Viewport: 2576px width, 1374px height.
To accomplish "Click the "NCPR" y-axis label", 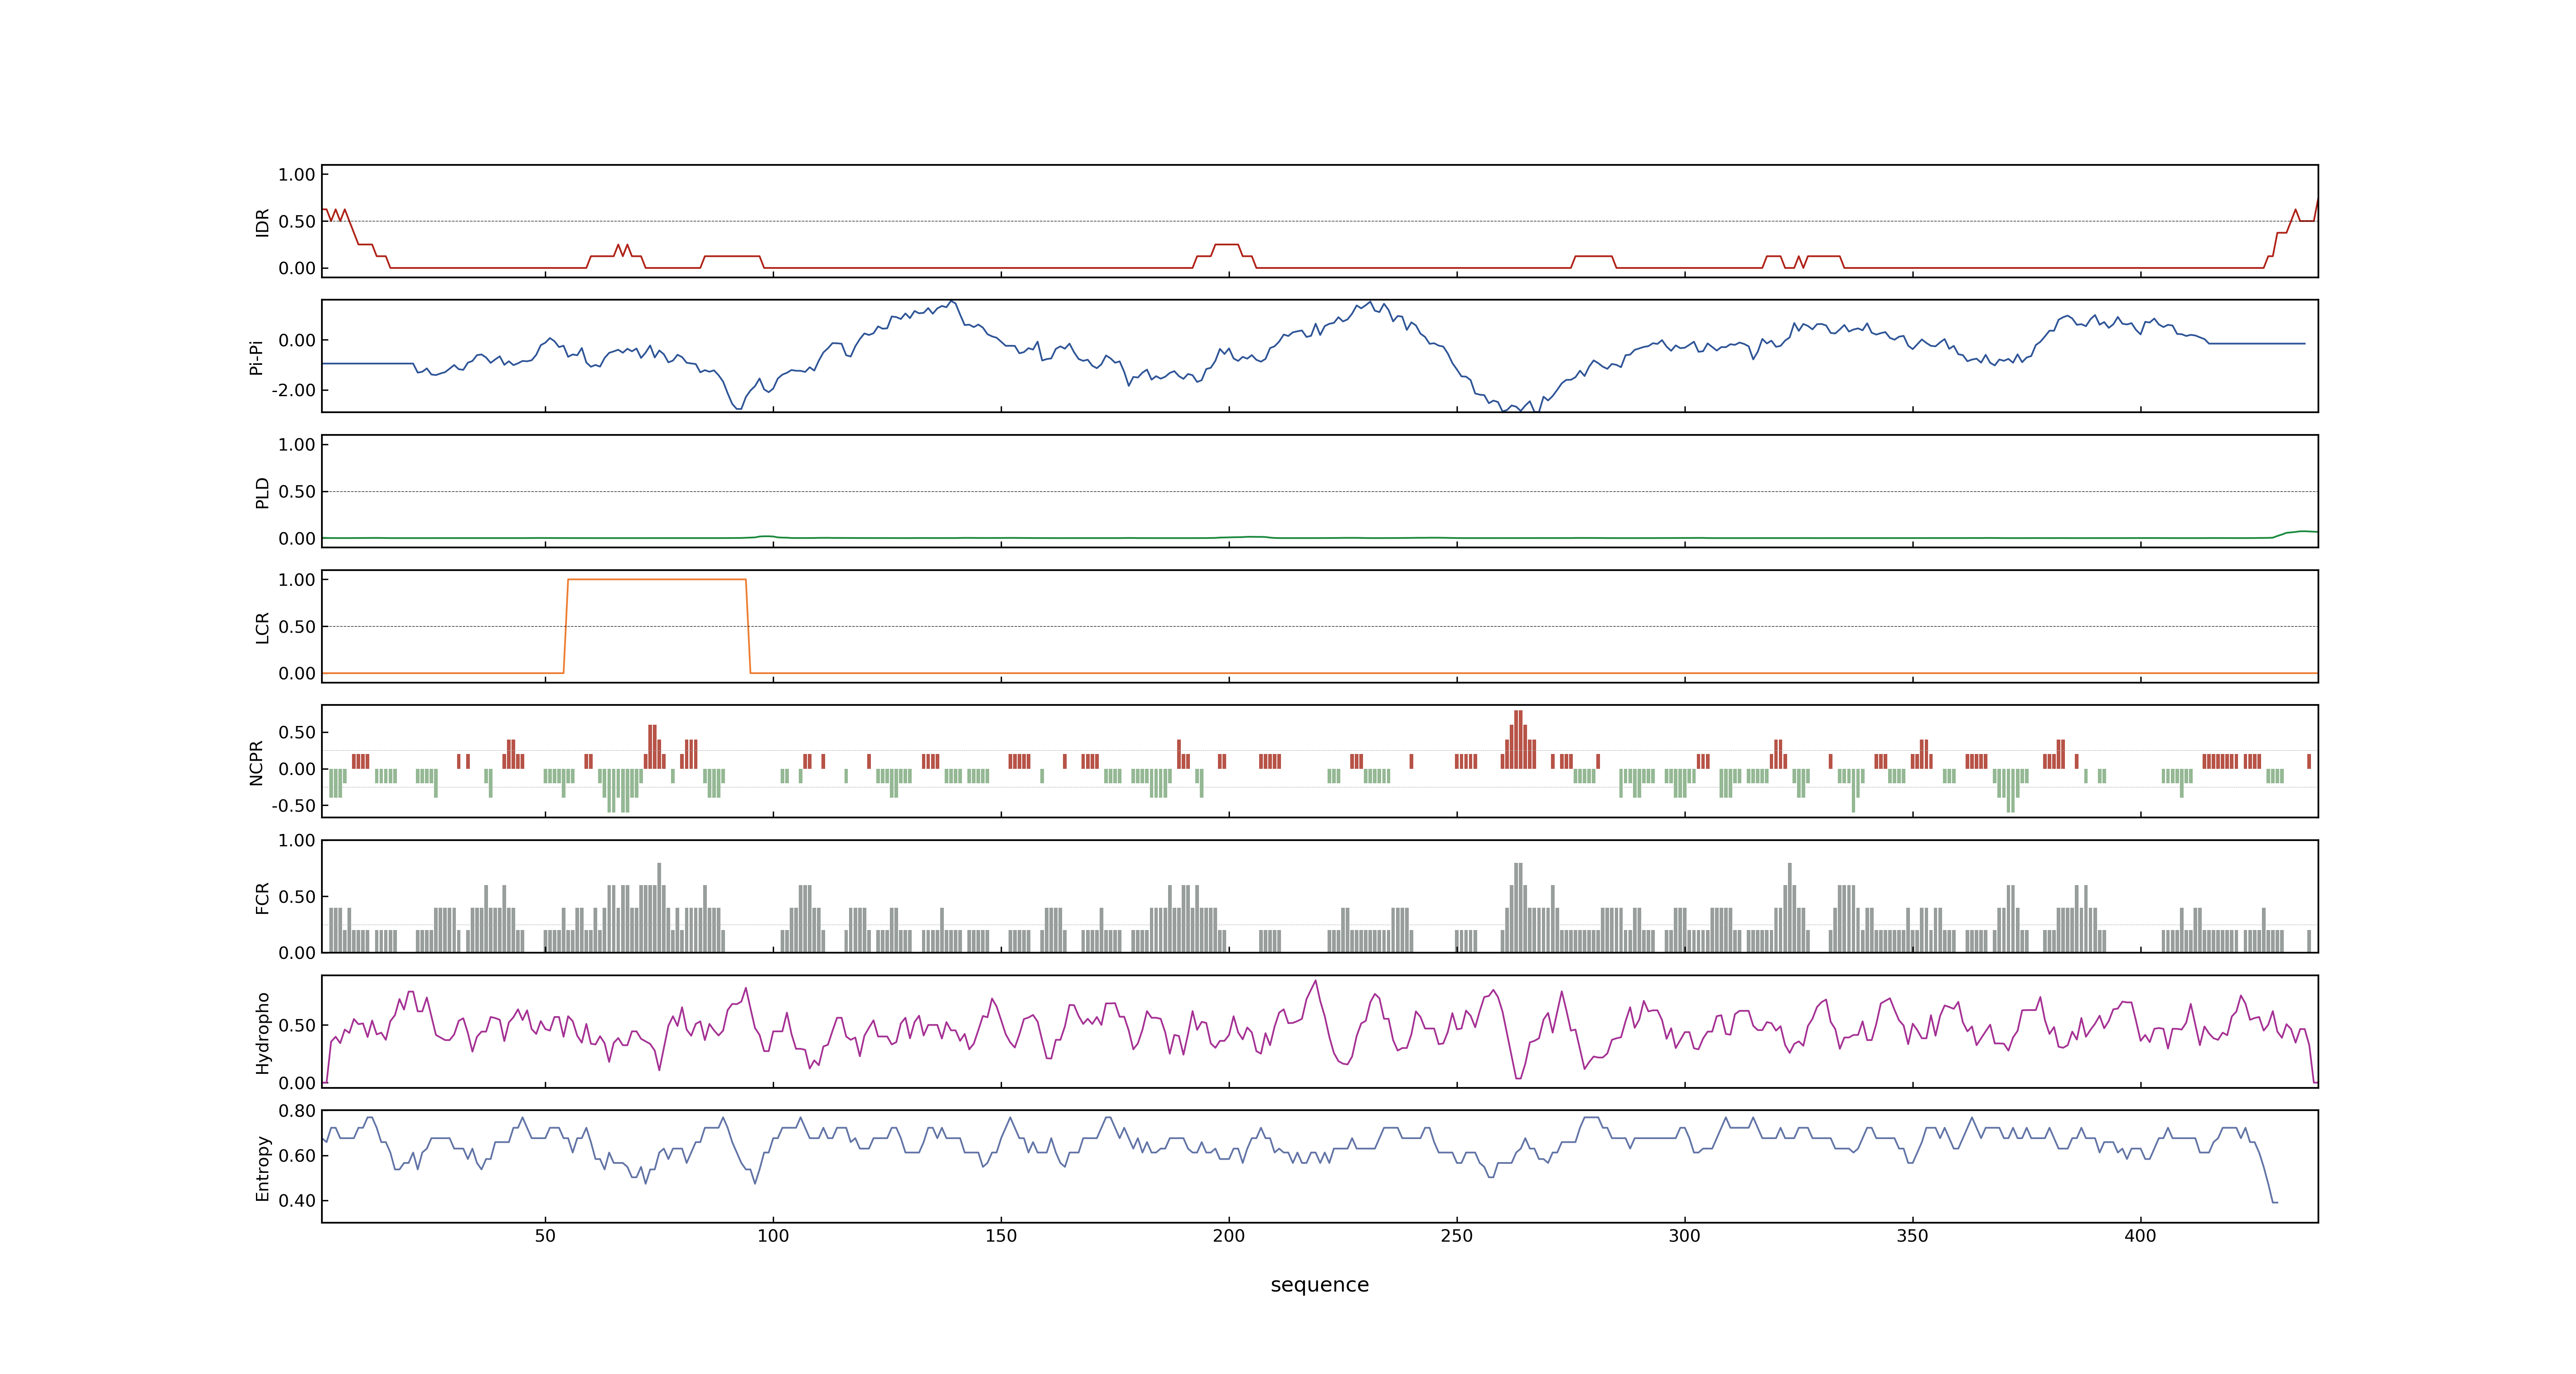I will click(256, 763).
